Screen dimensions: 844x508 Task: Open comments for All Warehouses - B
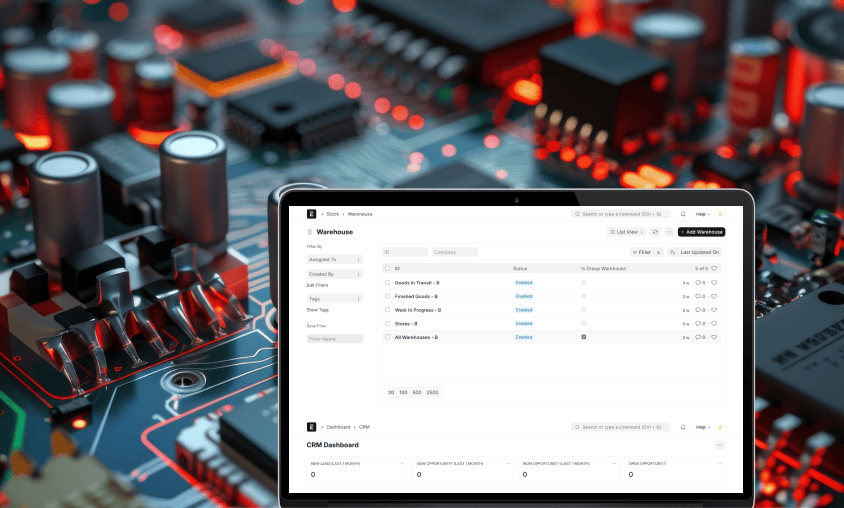[700, 337]
